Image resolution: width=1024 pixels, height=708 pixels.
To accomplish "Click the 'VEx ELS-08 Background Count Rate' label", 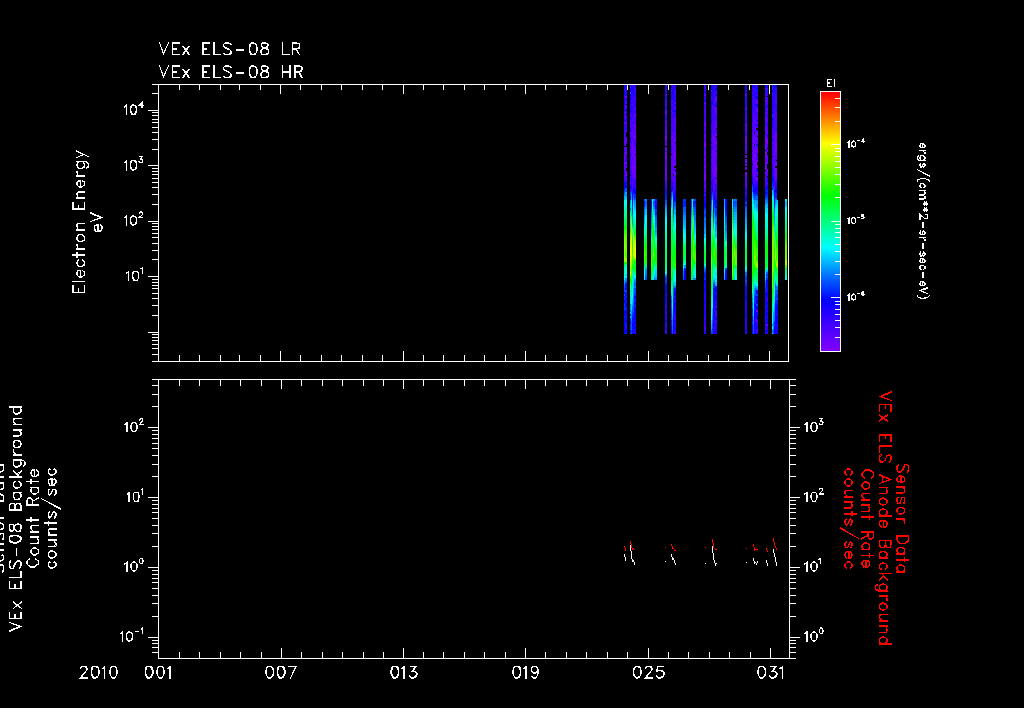I will (x=24, y=519).
